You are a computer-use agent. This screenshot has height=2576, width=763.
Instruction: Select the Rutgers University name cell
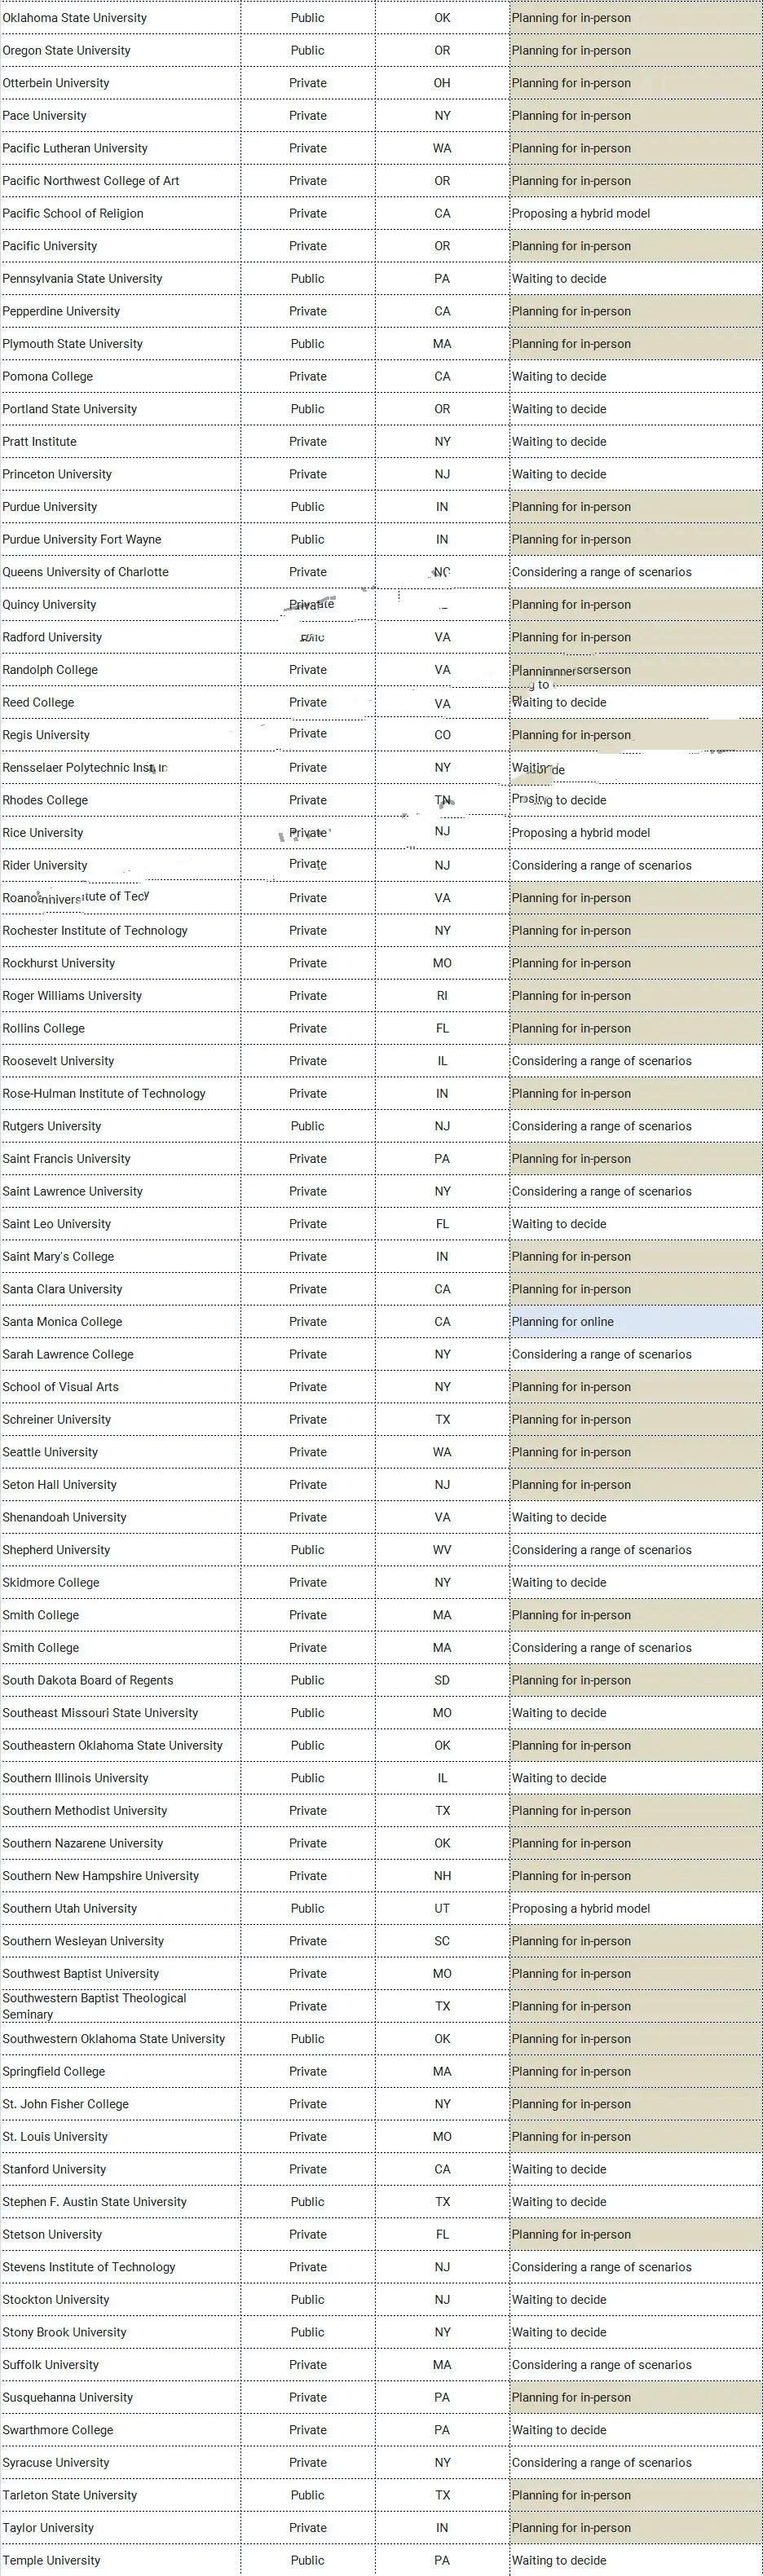pos(52,1126)
